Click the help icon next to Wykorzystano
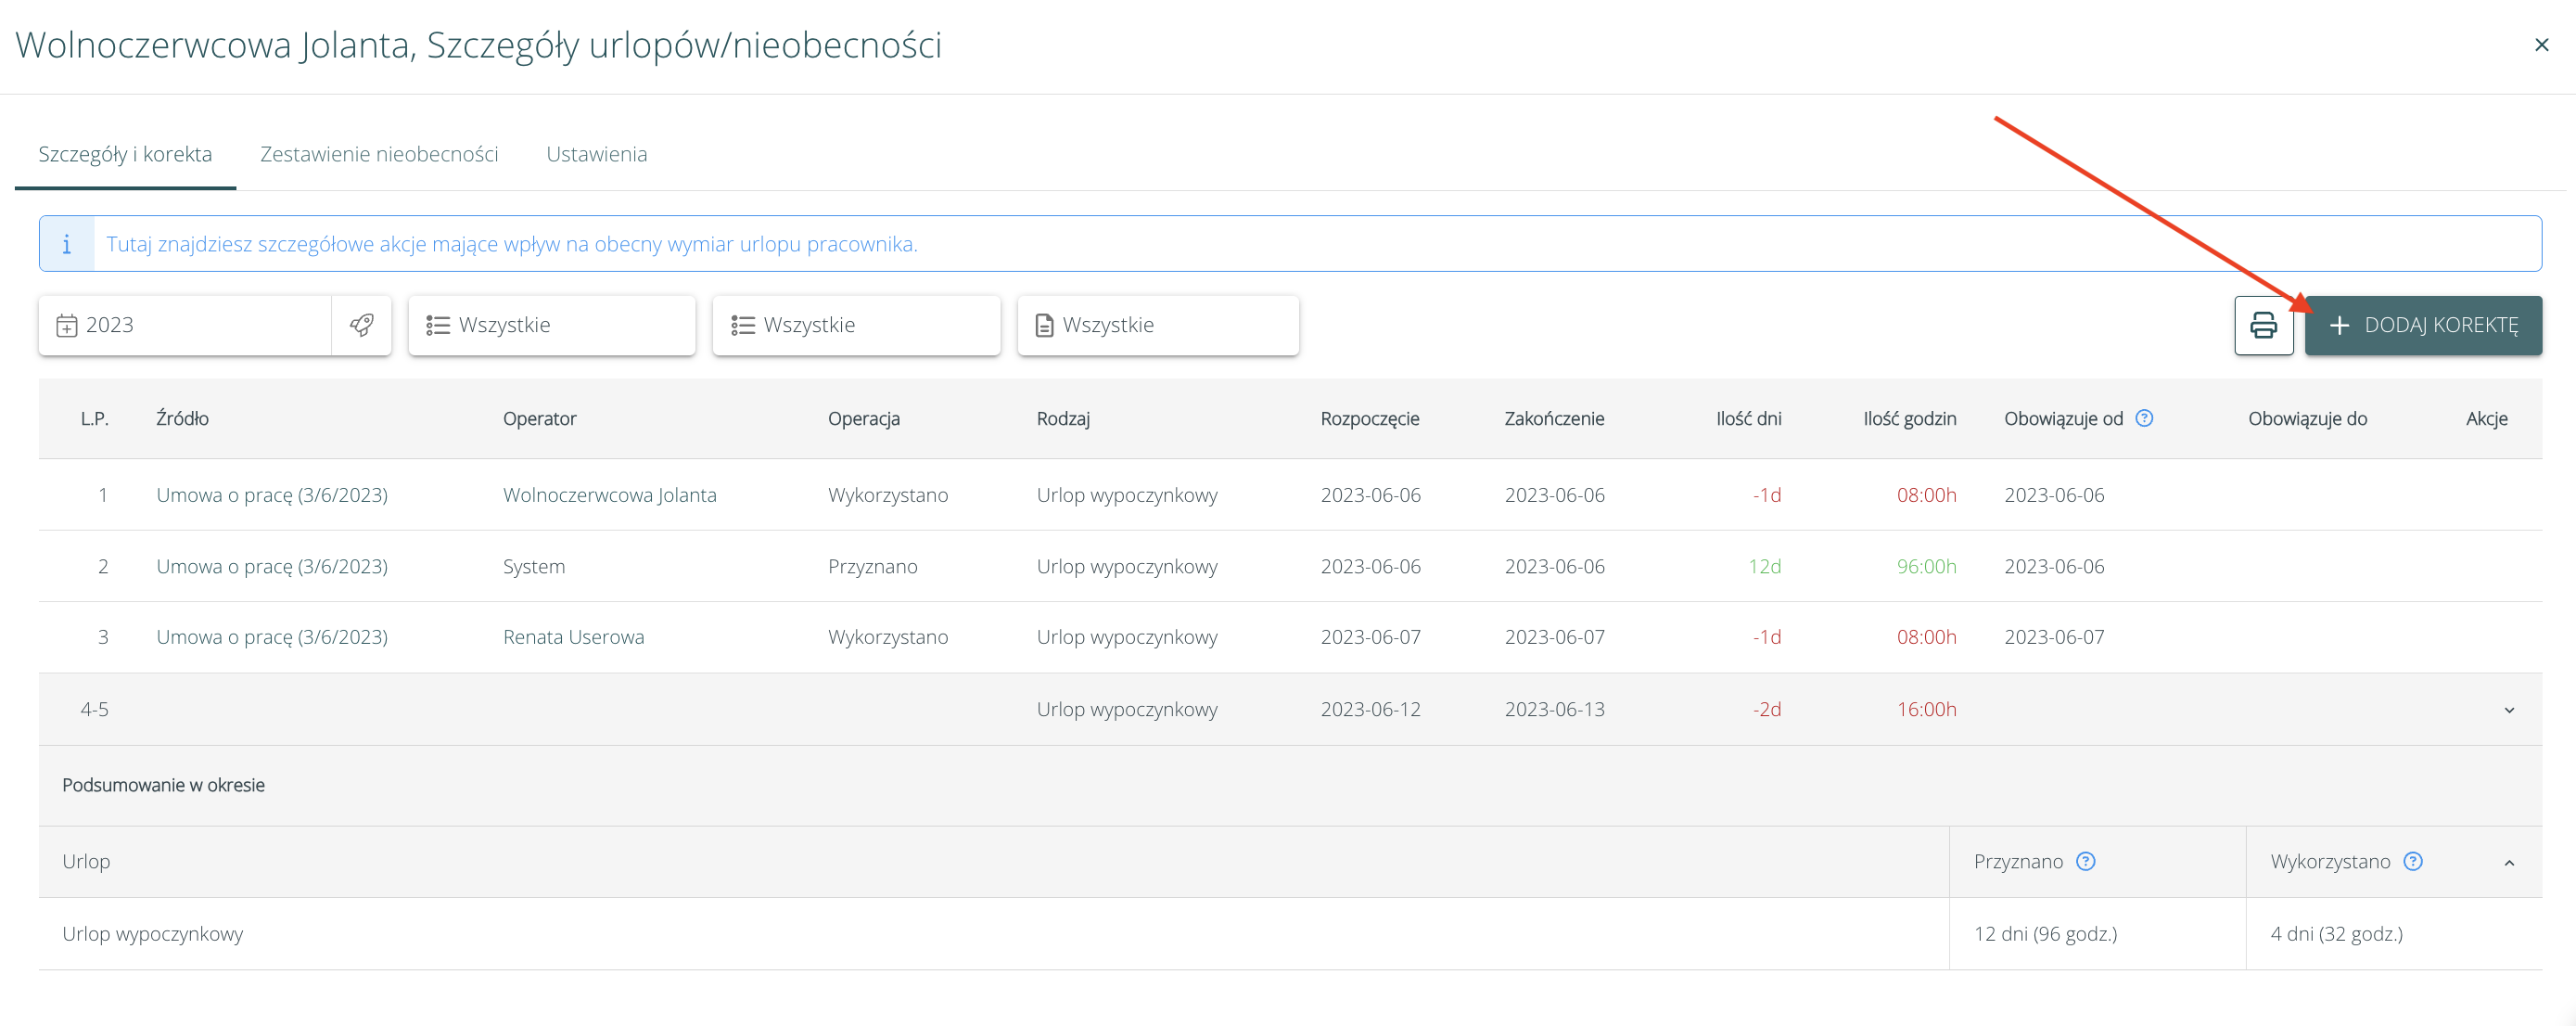Screen dimensions: 2576x1026 click(2412, 861)
